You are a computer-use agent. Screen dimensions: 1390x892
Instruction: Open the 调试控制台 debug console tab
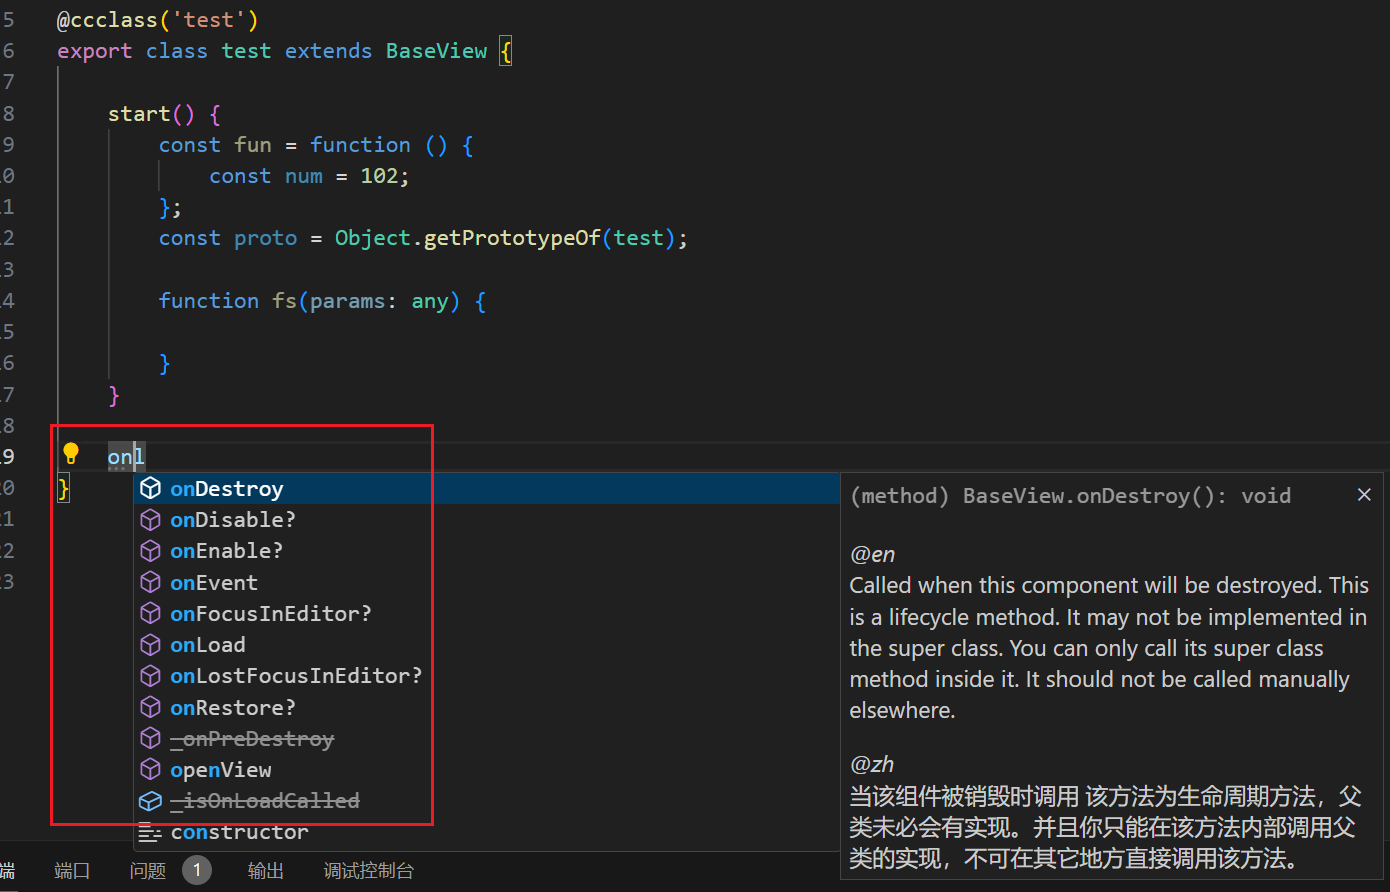click(368, 871)
